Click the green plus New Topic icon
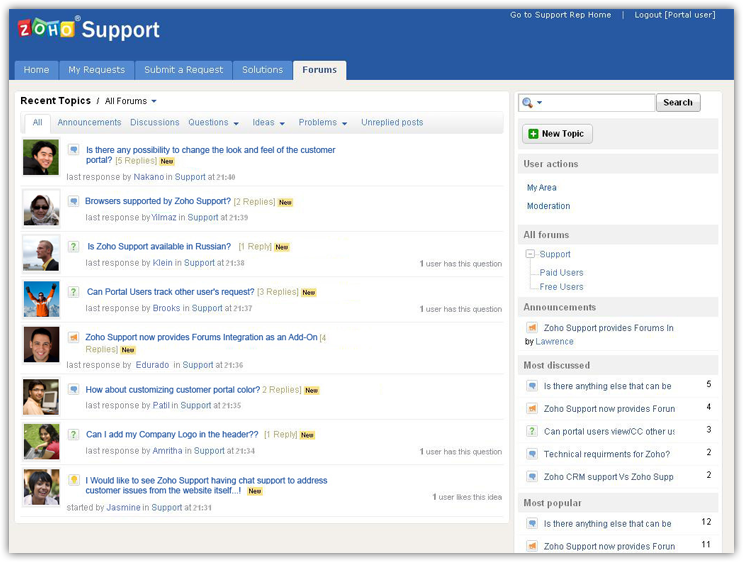Image resolution: width=743 pixels, height=562 pixels. [x=533, y=134]
